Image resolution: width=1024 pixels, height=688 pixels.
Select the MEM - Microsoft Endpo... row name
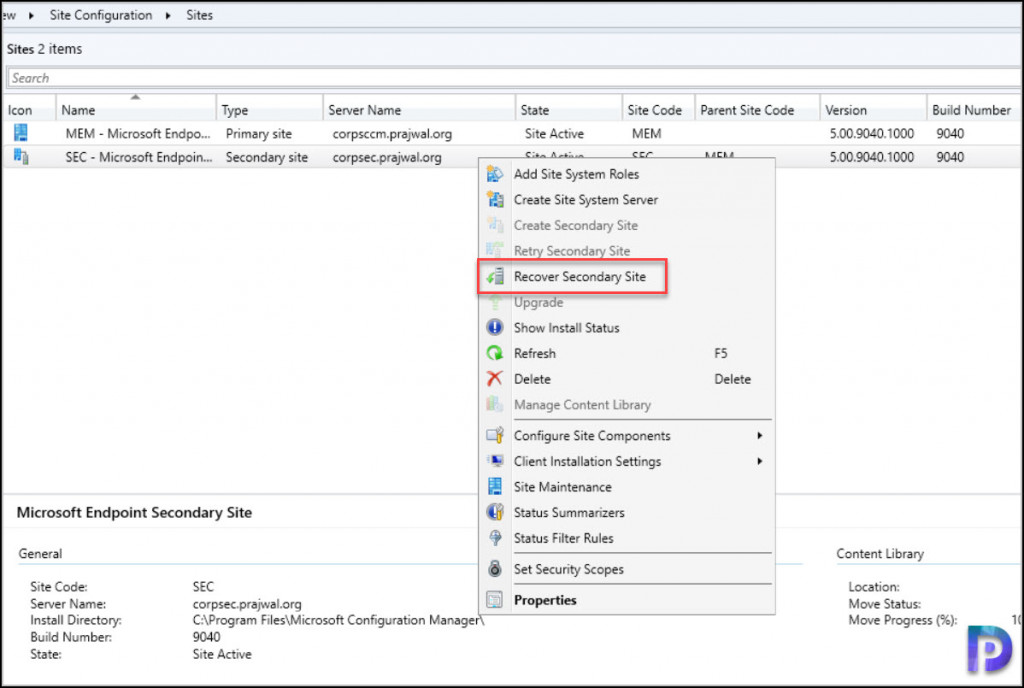tap(138, 134)
